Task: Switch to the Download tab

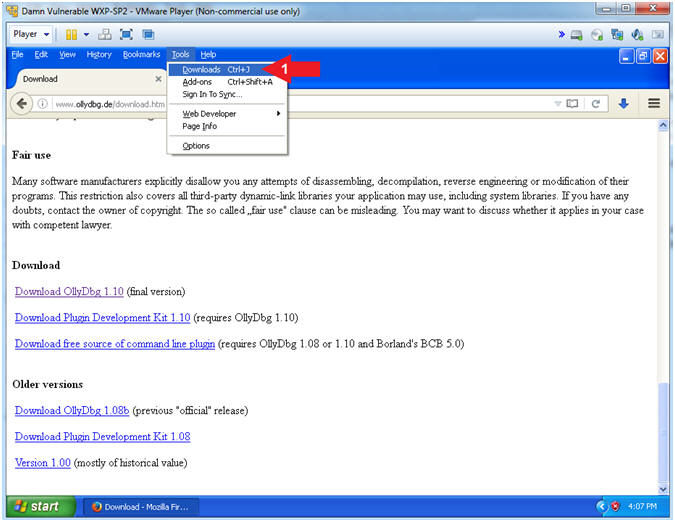Action: 88,79
